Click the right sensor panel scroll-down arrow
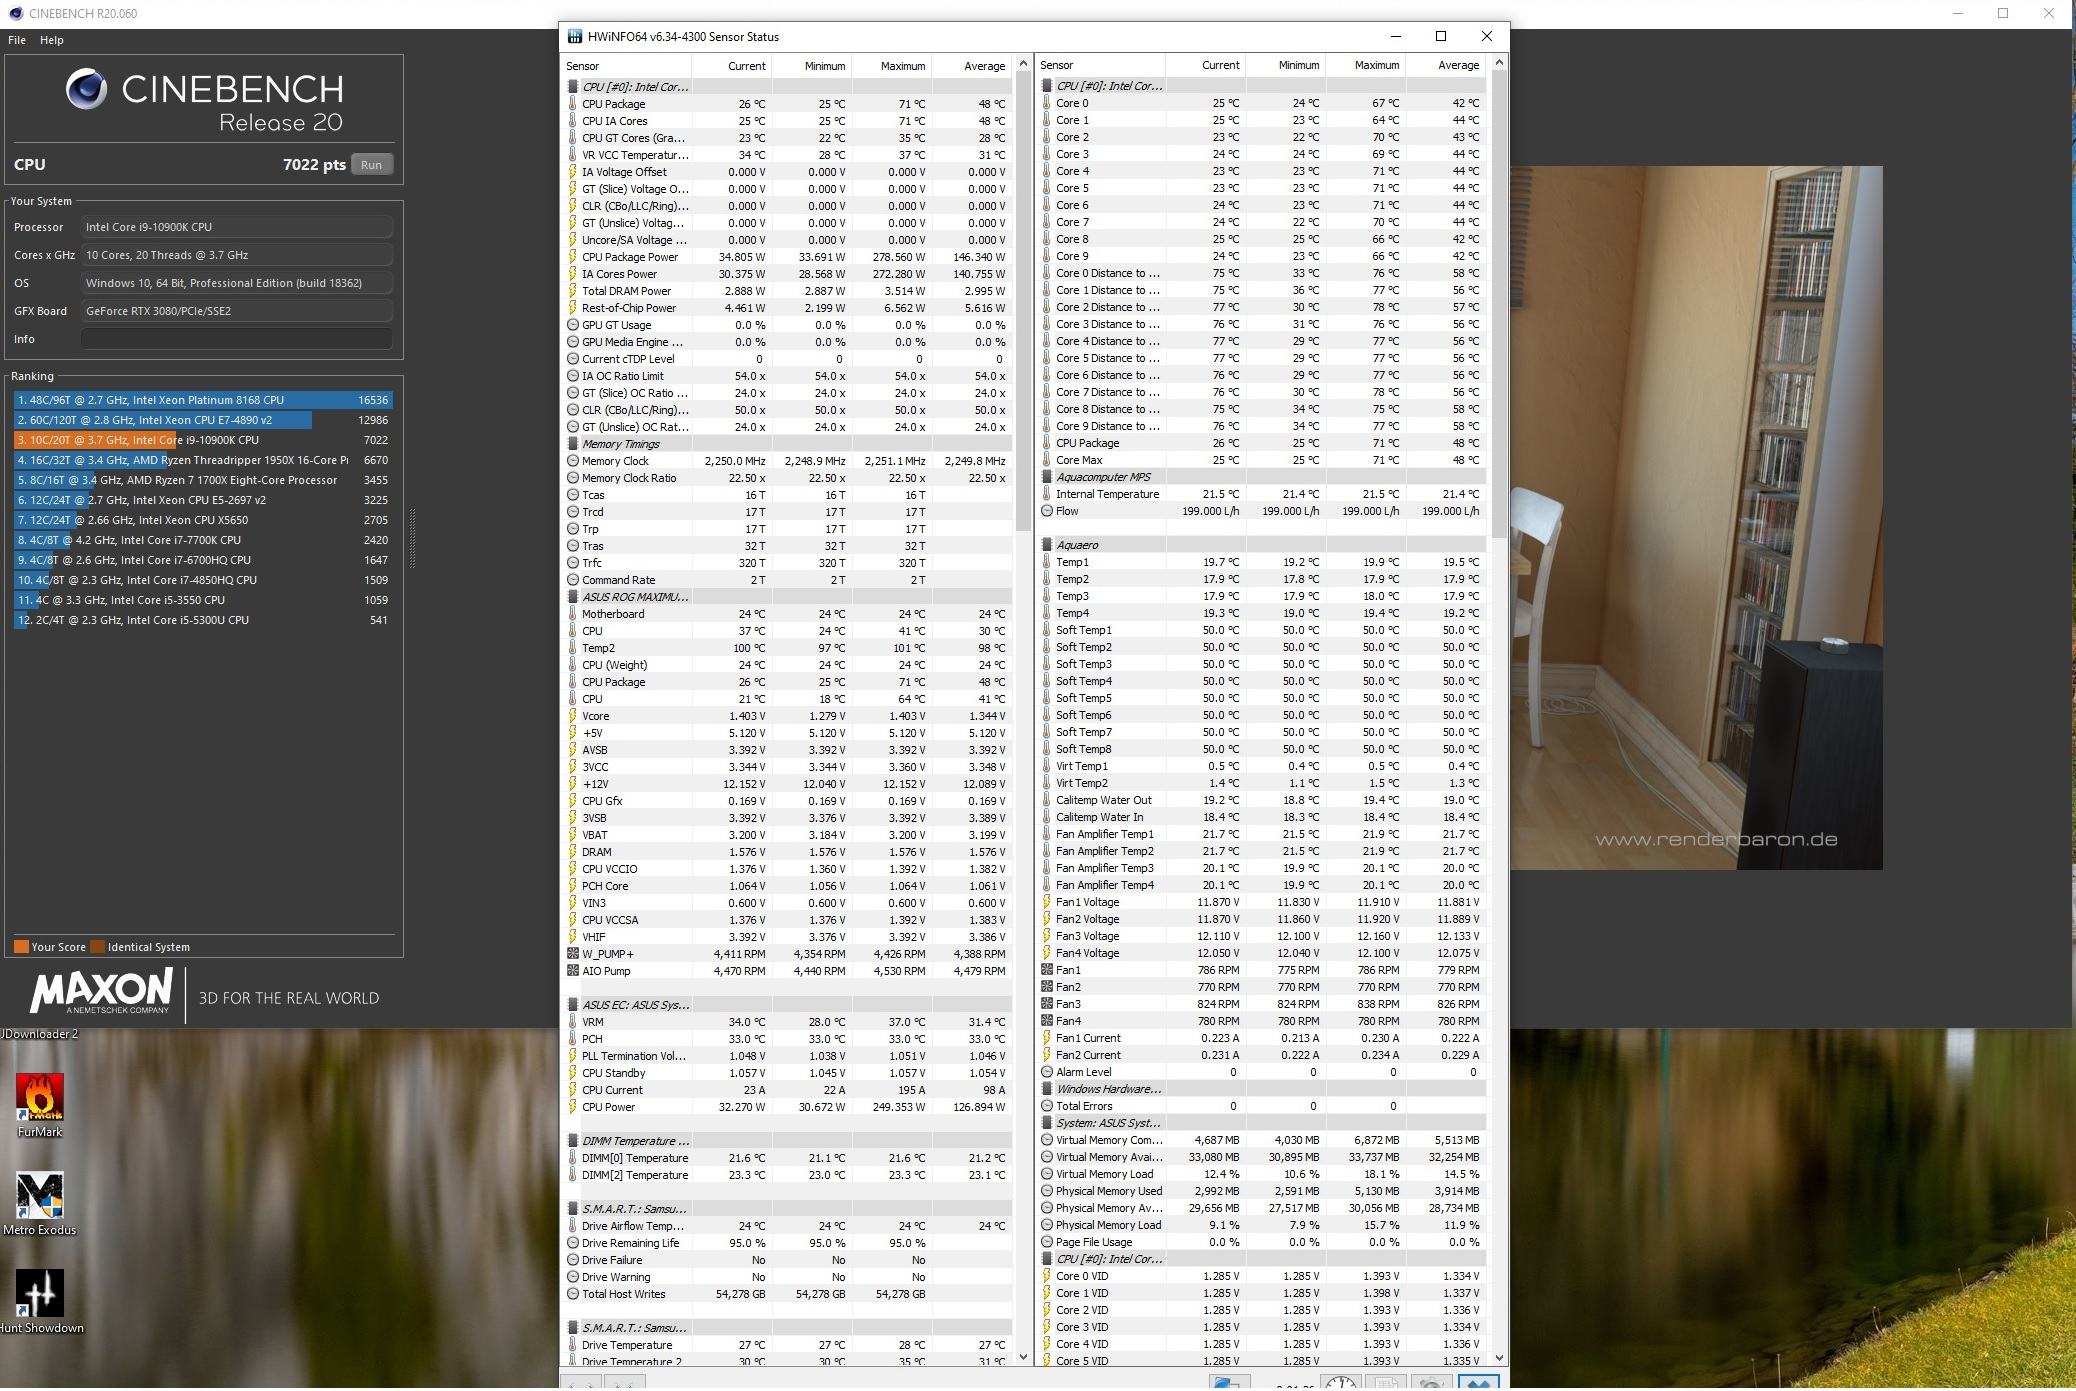This screenshot has height=1391, width=2076. [1498, 1357]
